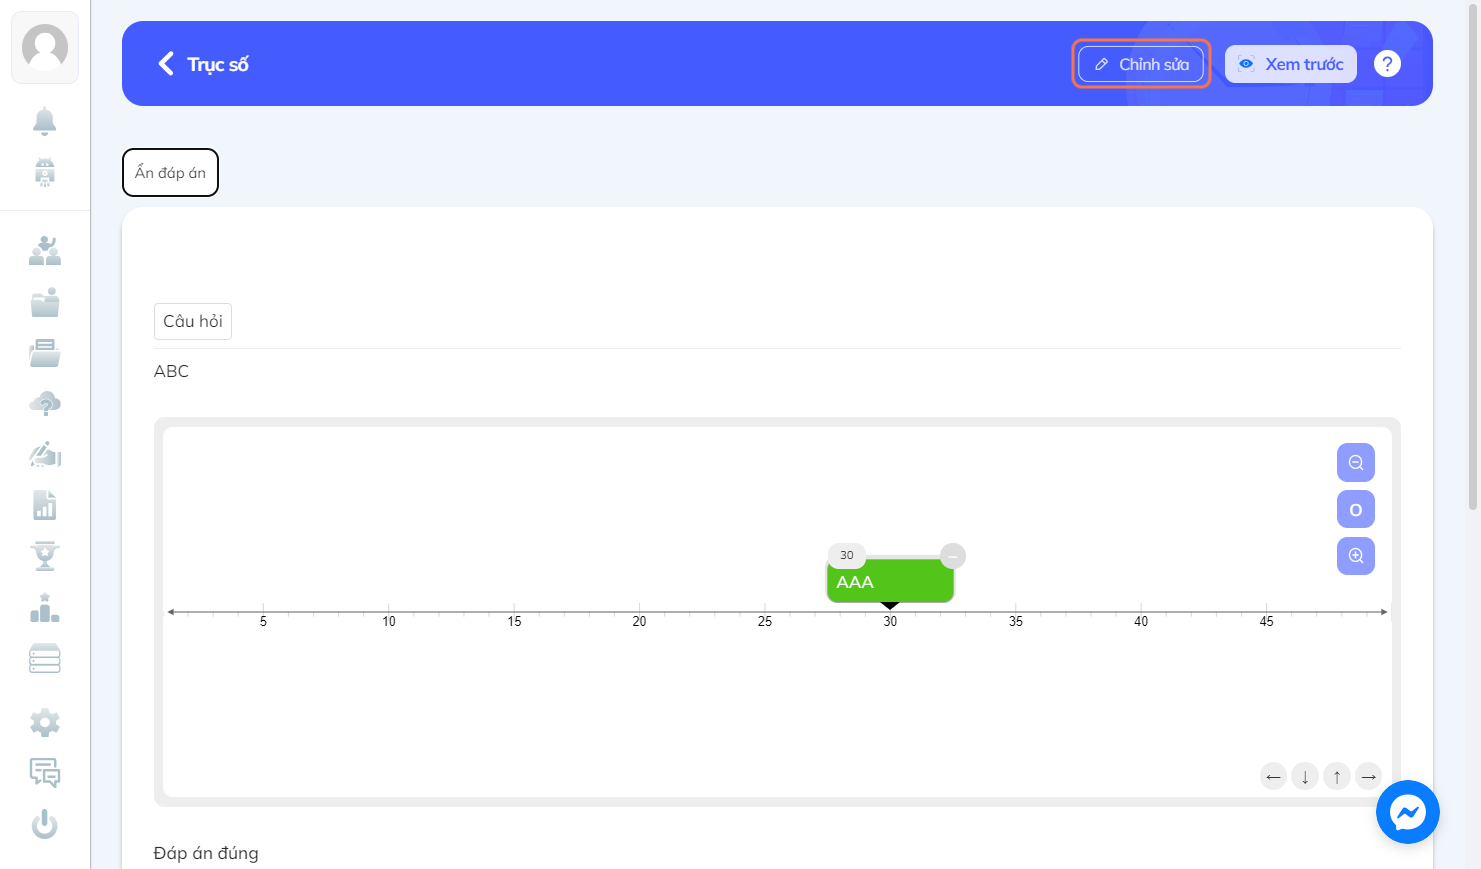Pan the number line up arrow
The image size is (1481, 869).
(1337, 776)
